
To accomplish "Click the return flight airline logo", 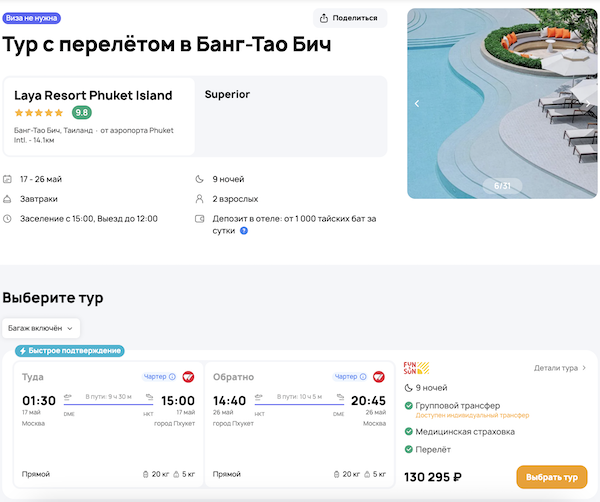I will (x=378, y=377).
